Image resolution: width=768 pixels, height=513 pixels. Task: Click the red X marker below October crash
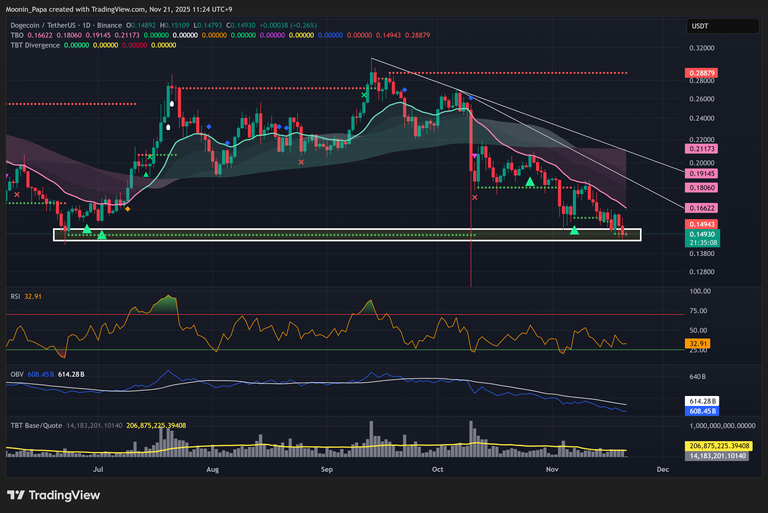point(474,198)
